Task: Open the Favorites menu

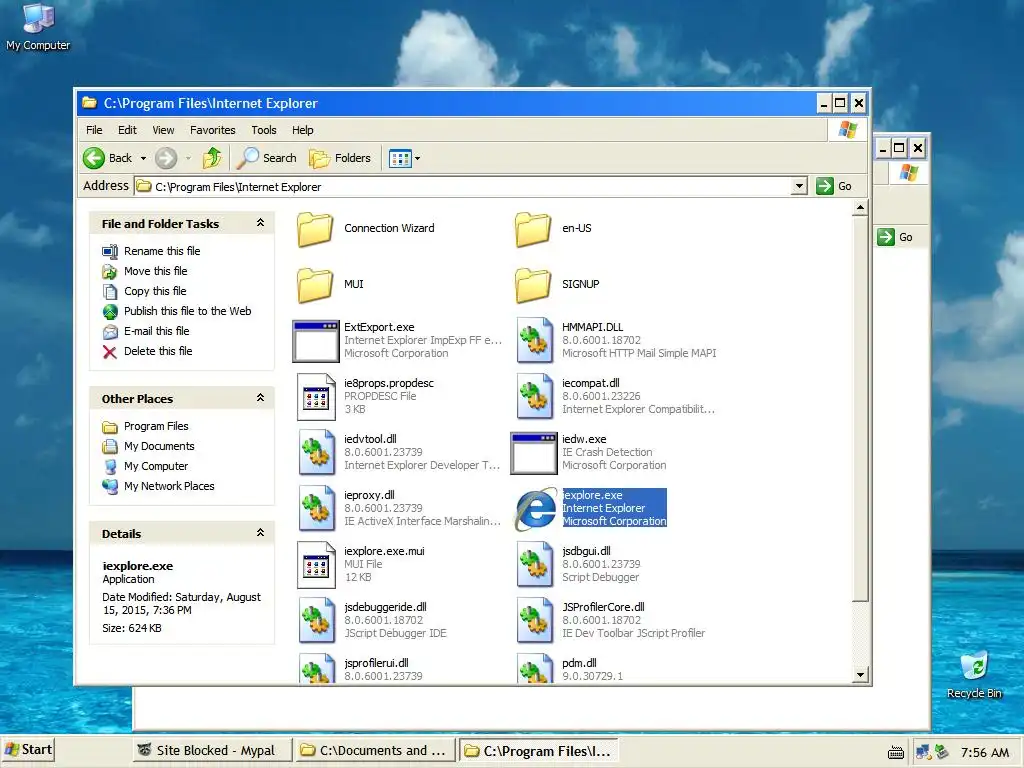Action: coord(212,130)
